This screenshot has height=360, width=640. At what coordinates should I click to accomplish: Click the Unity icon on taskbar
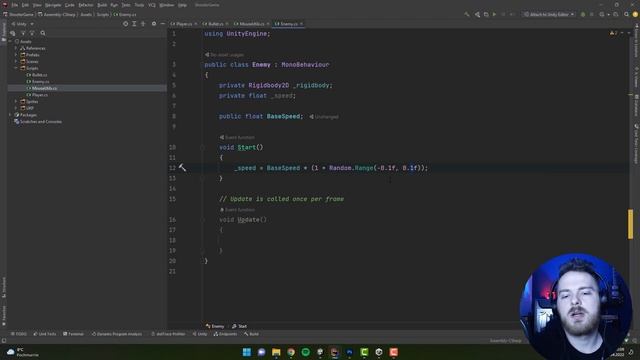tap(379, 352)
